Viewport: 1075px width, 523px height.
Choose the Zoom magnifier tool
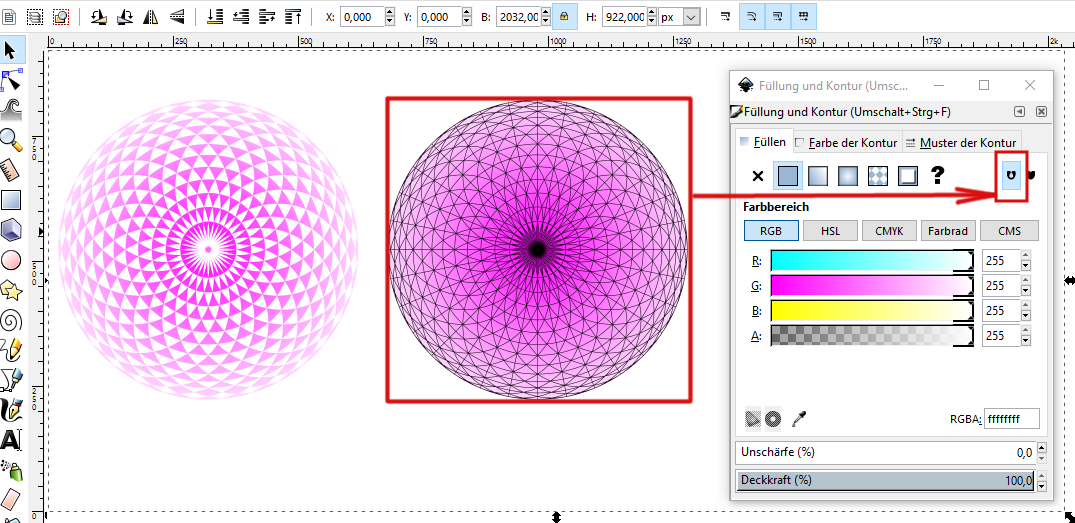(x=11, y=139)
